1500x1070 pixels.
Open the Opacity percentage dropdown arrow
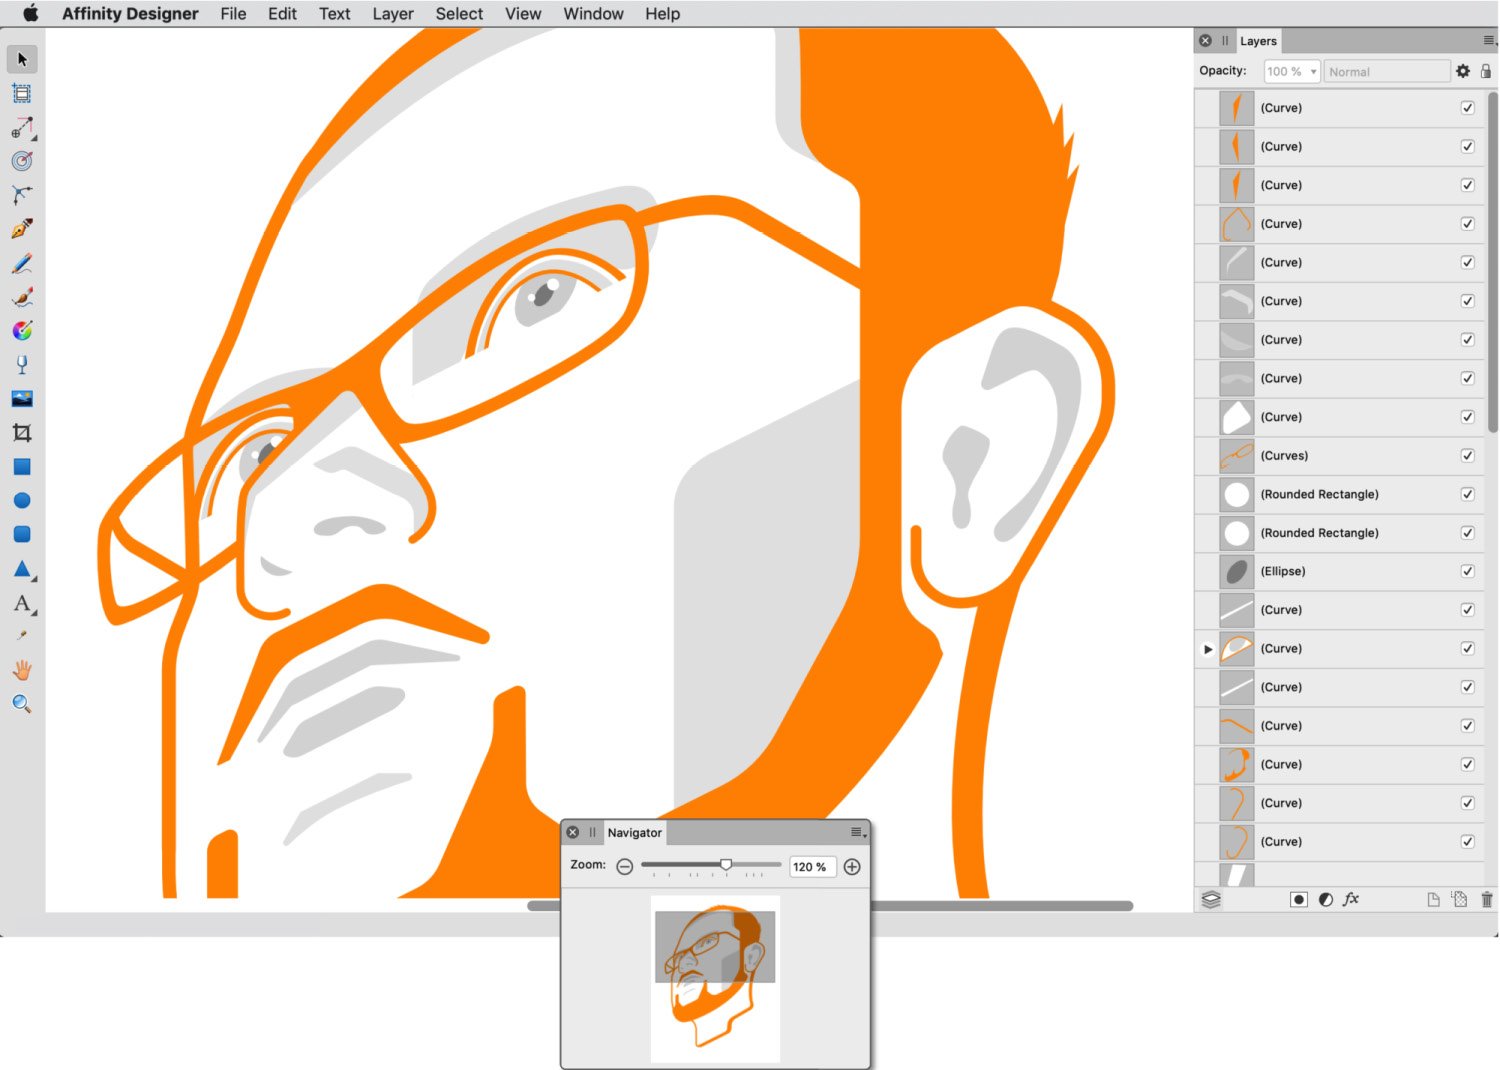[x=1313, y=72]
